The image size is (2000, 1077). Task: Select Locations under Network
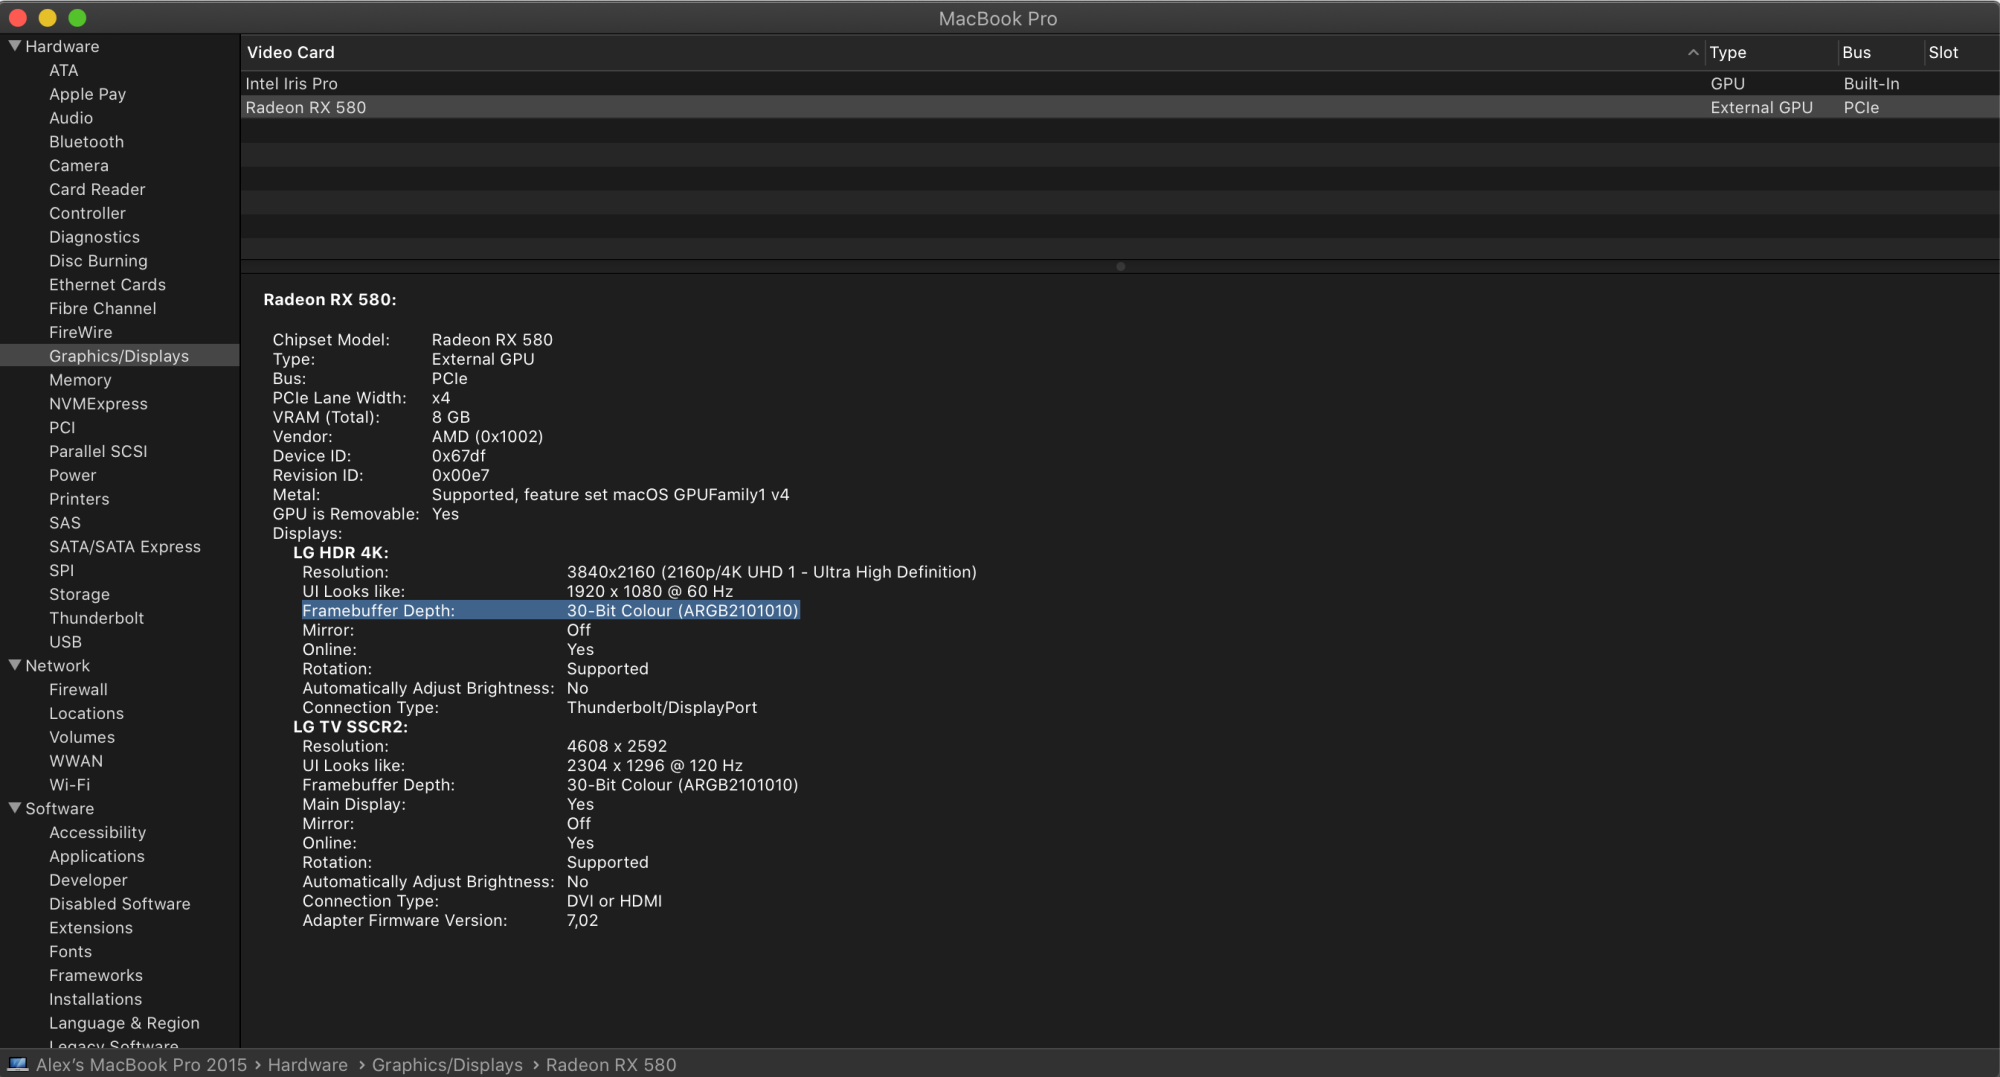point(87,713)
